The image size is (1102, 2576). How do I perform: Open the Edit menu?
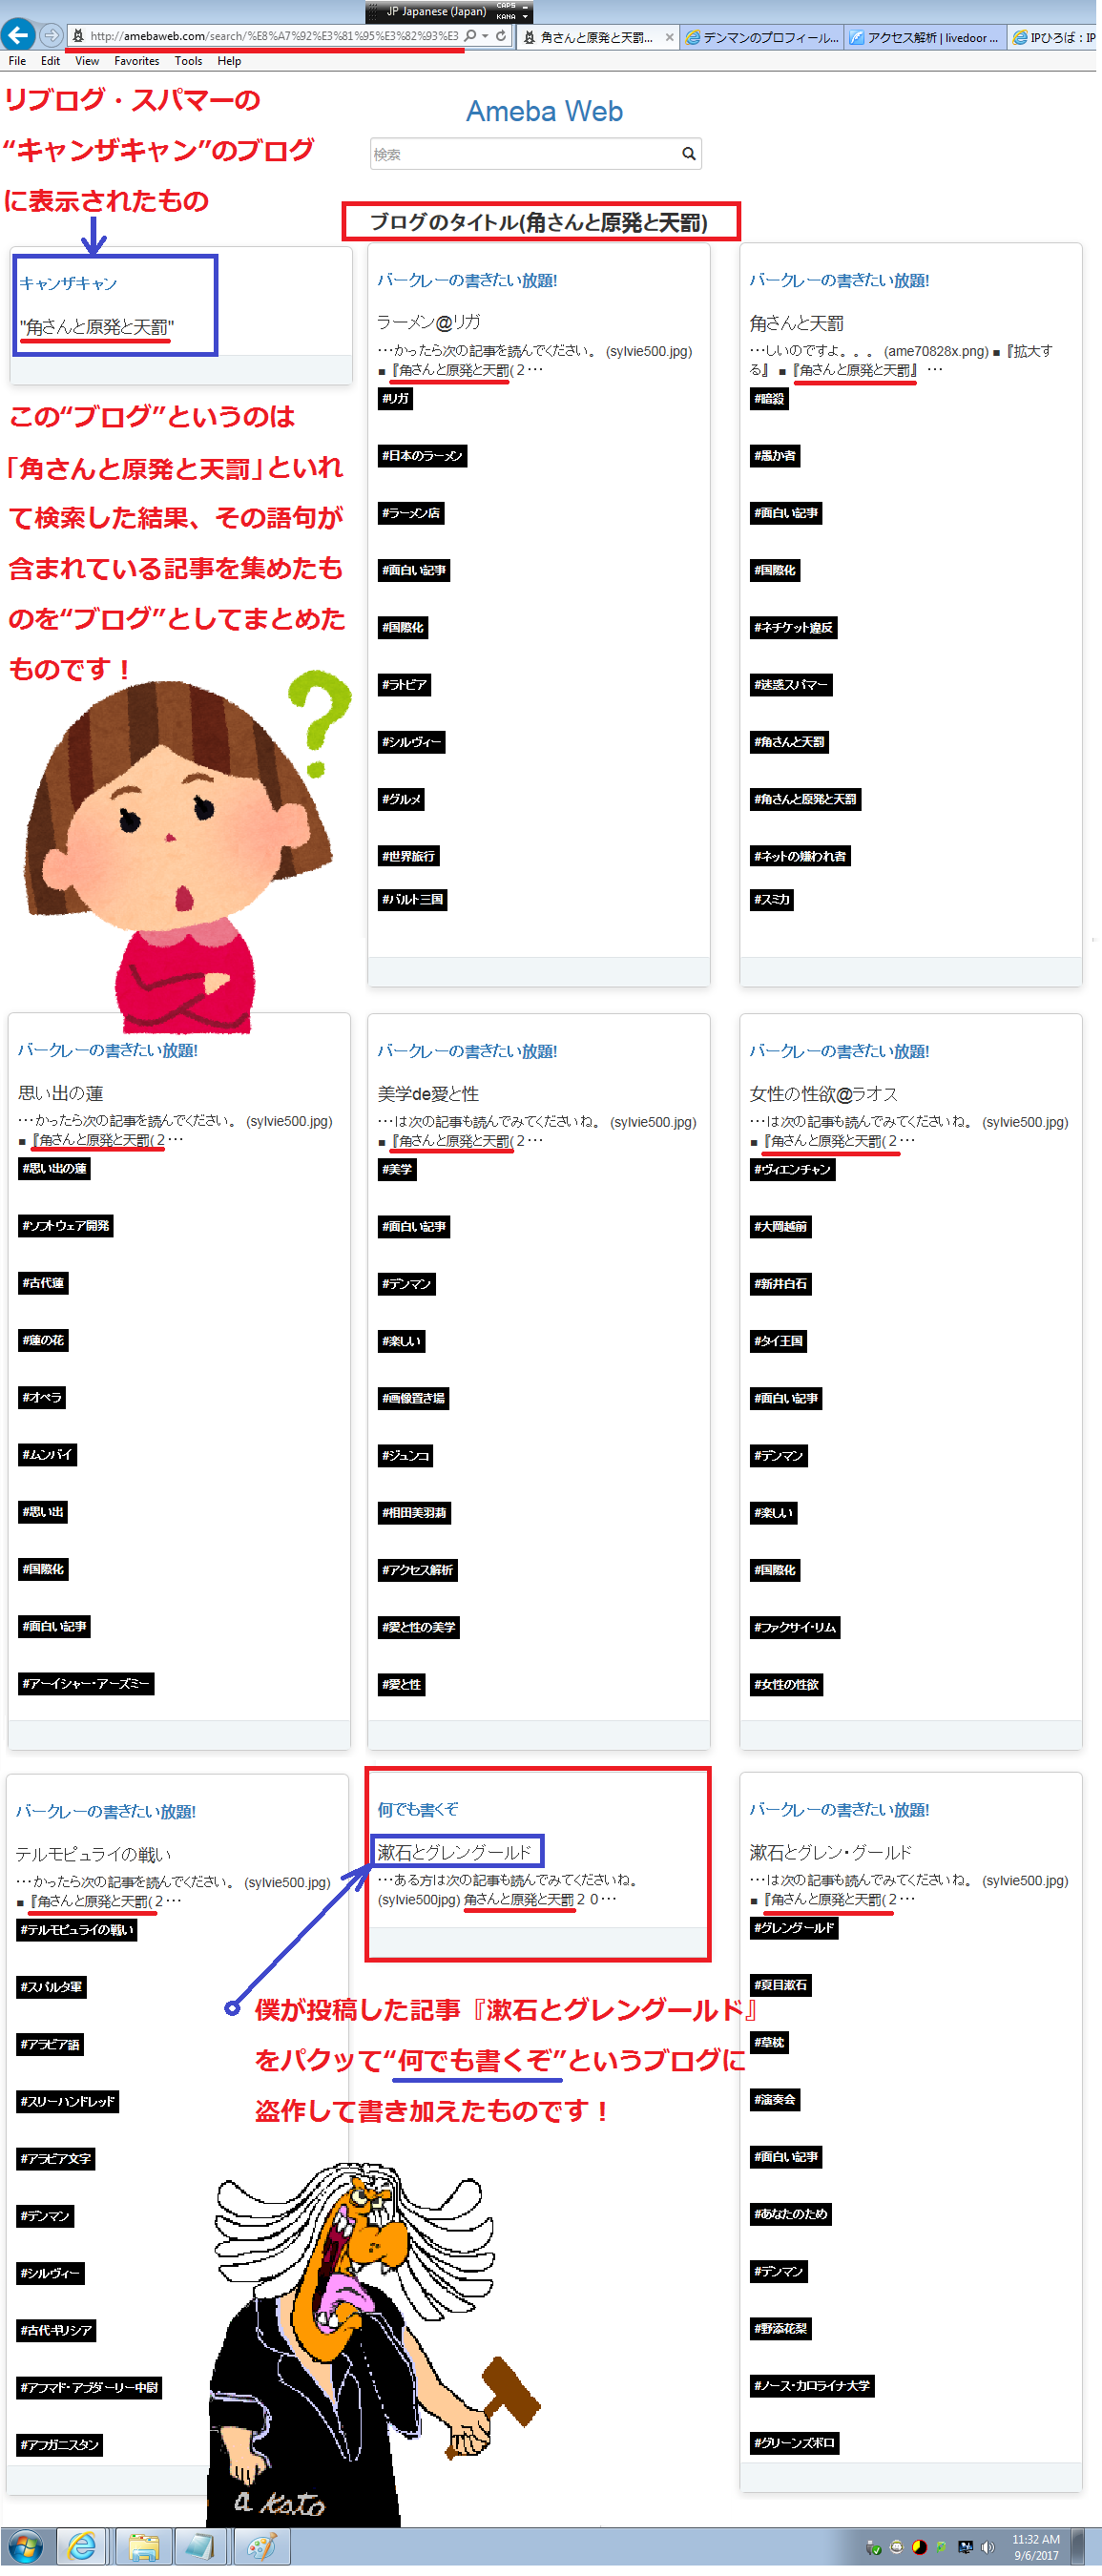[50, 61]
